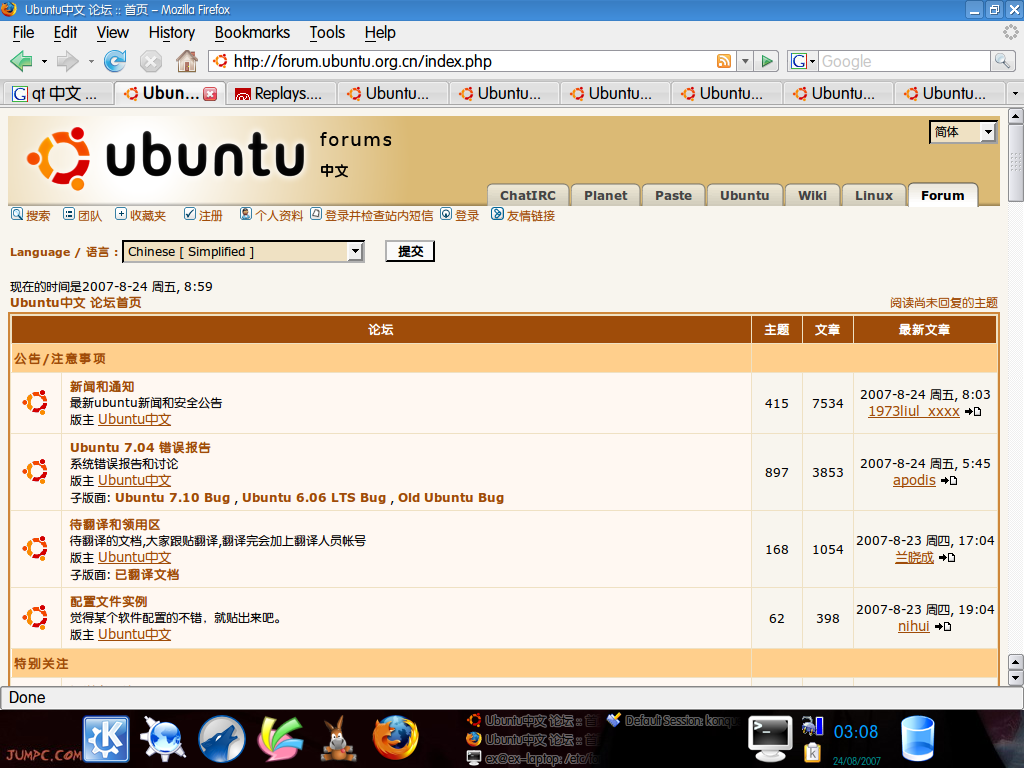Open the Old Ubuntu Bug subforum link
1024x768 pixels.
(451, 498)
